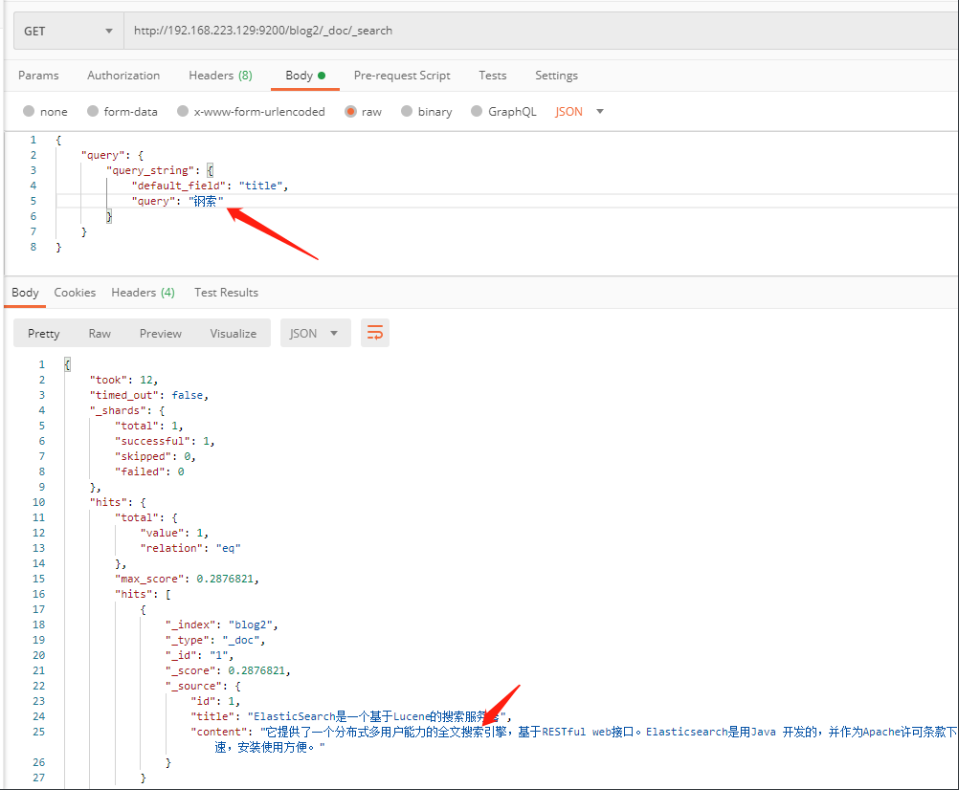Click the "_score": 0.2876821 line
This screenshot has height=790, width=959.
[x=228, y=670]
